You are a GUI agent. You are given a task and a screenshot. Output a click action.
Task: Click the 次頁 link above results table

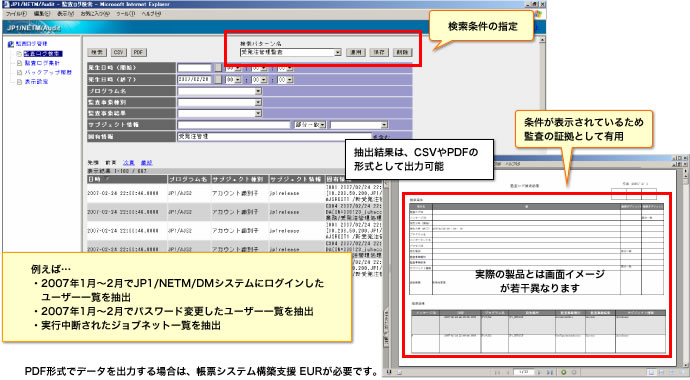[128, 163]
